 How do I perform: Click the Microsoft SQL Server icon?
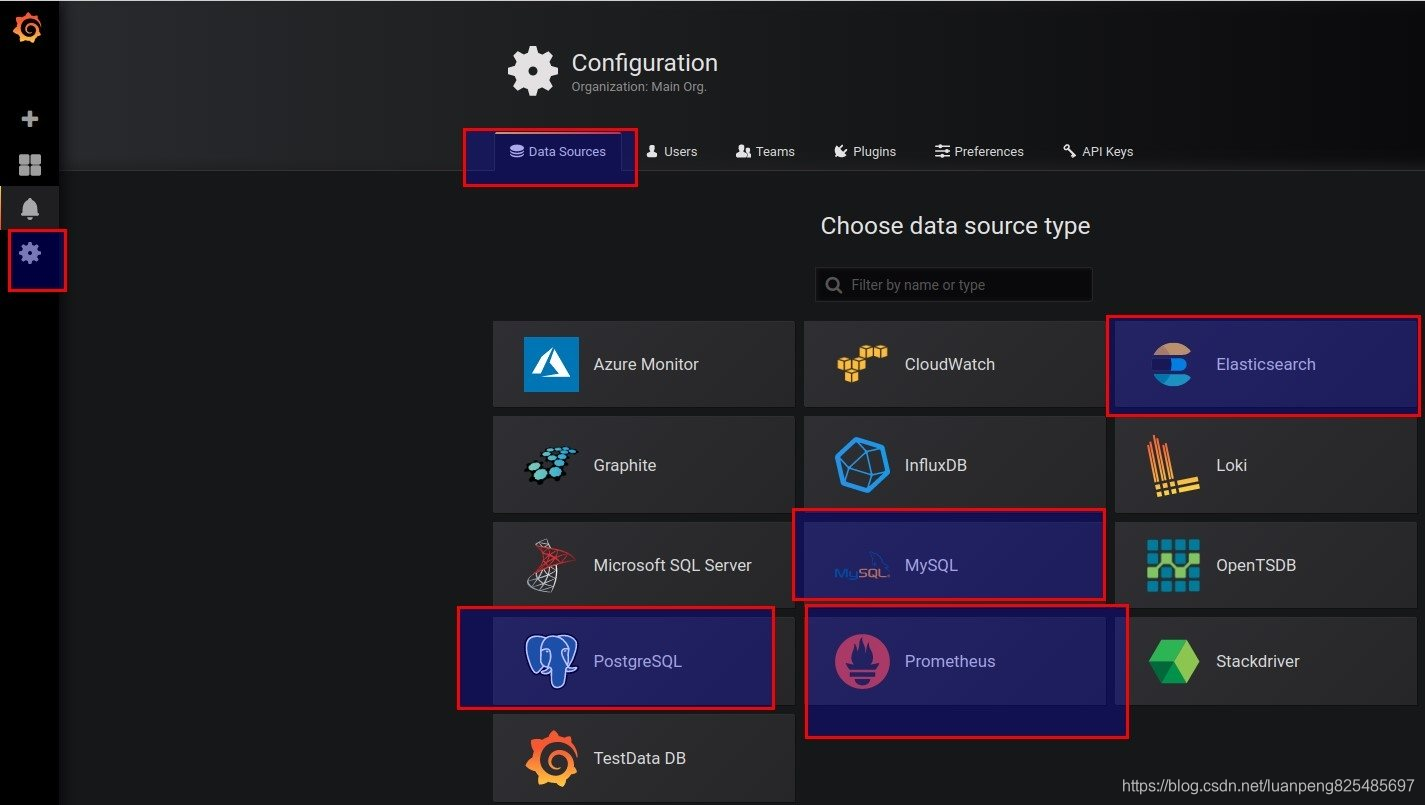point(551,565)
